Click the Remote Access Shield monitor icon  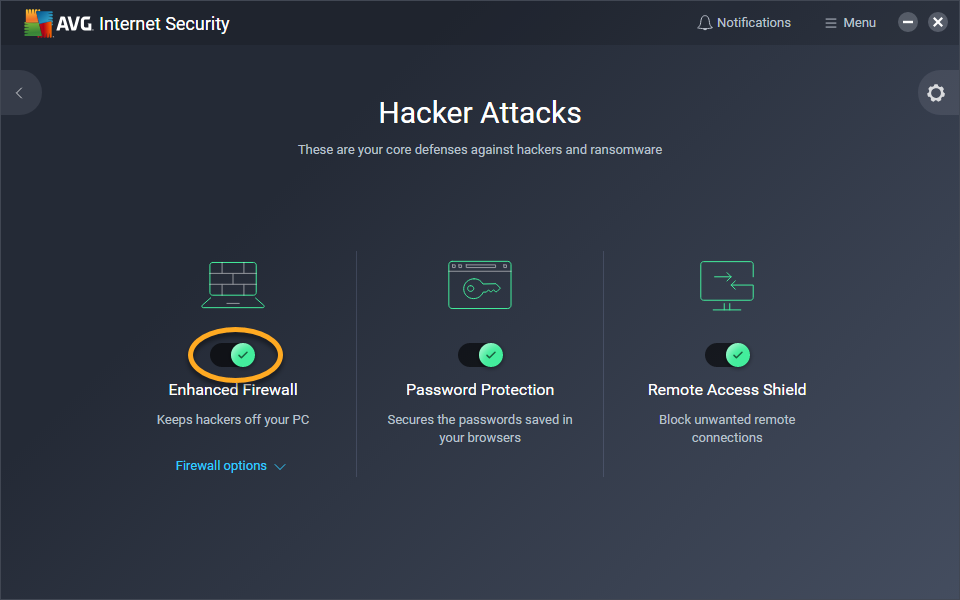(x=727, y=285)
